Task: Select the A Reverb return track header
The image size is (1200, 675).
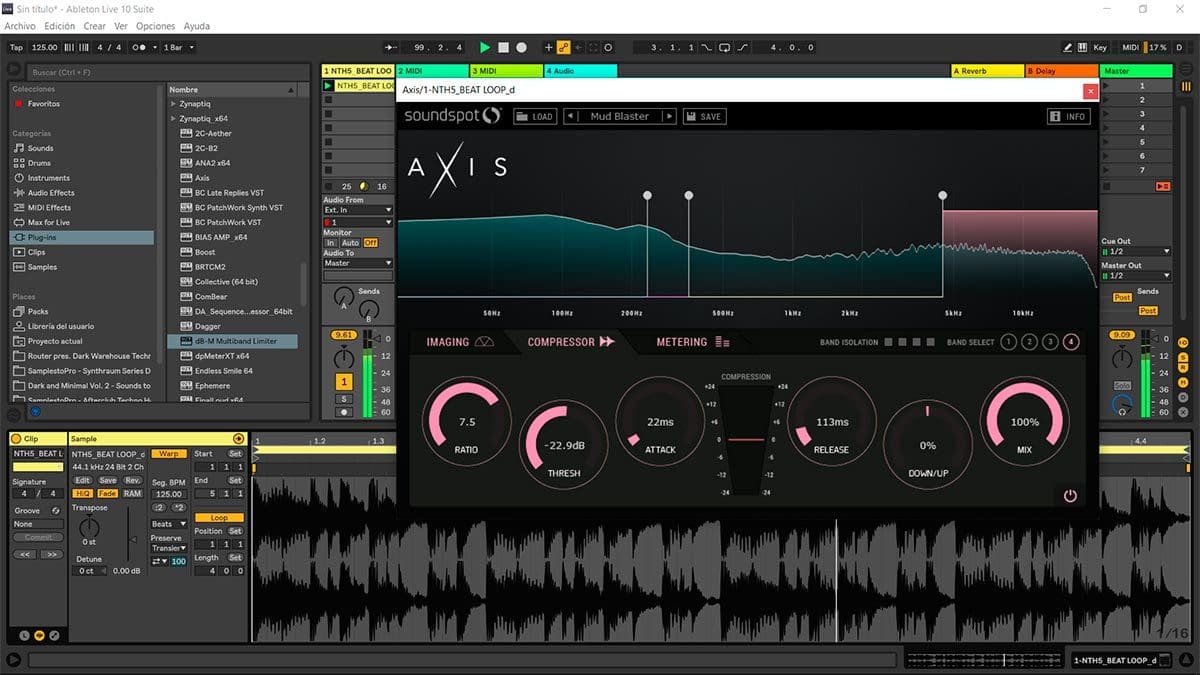Action: [x=987, y=71]
